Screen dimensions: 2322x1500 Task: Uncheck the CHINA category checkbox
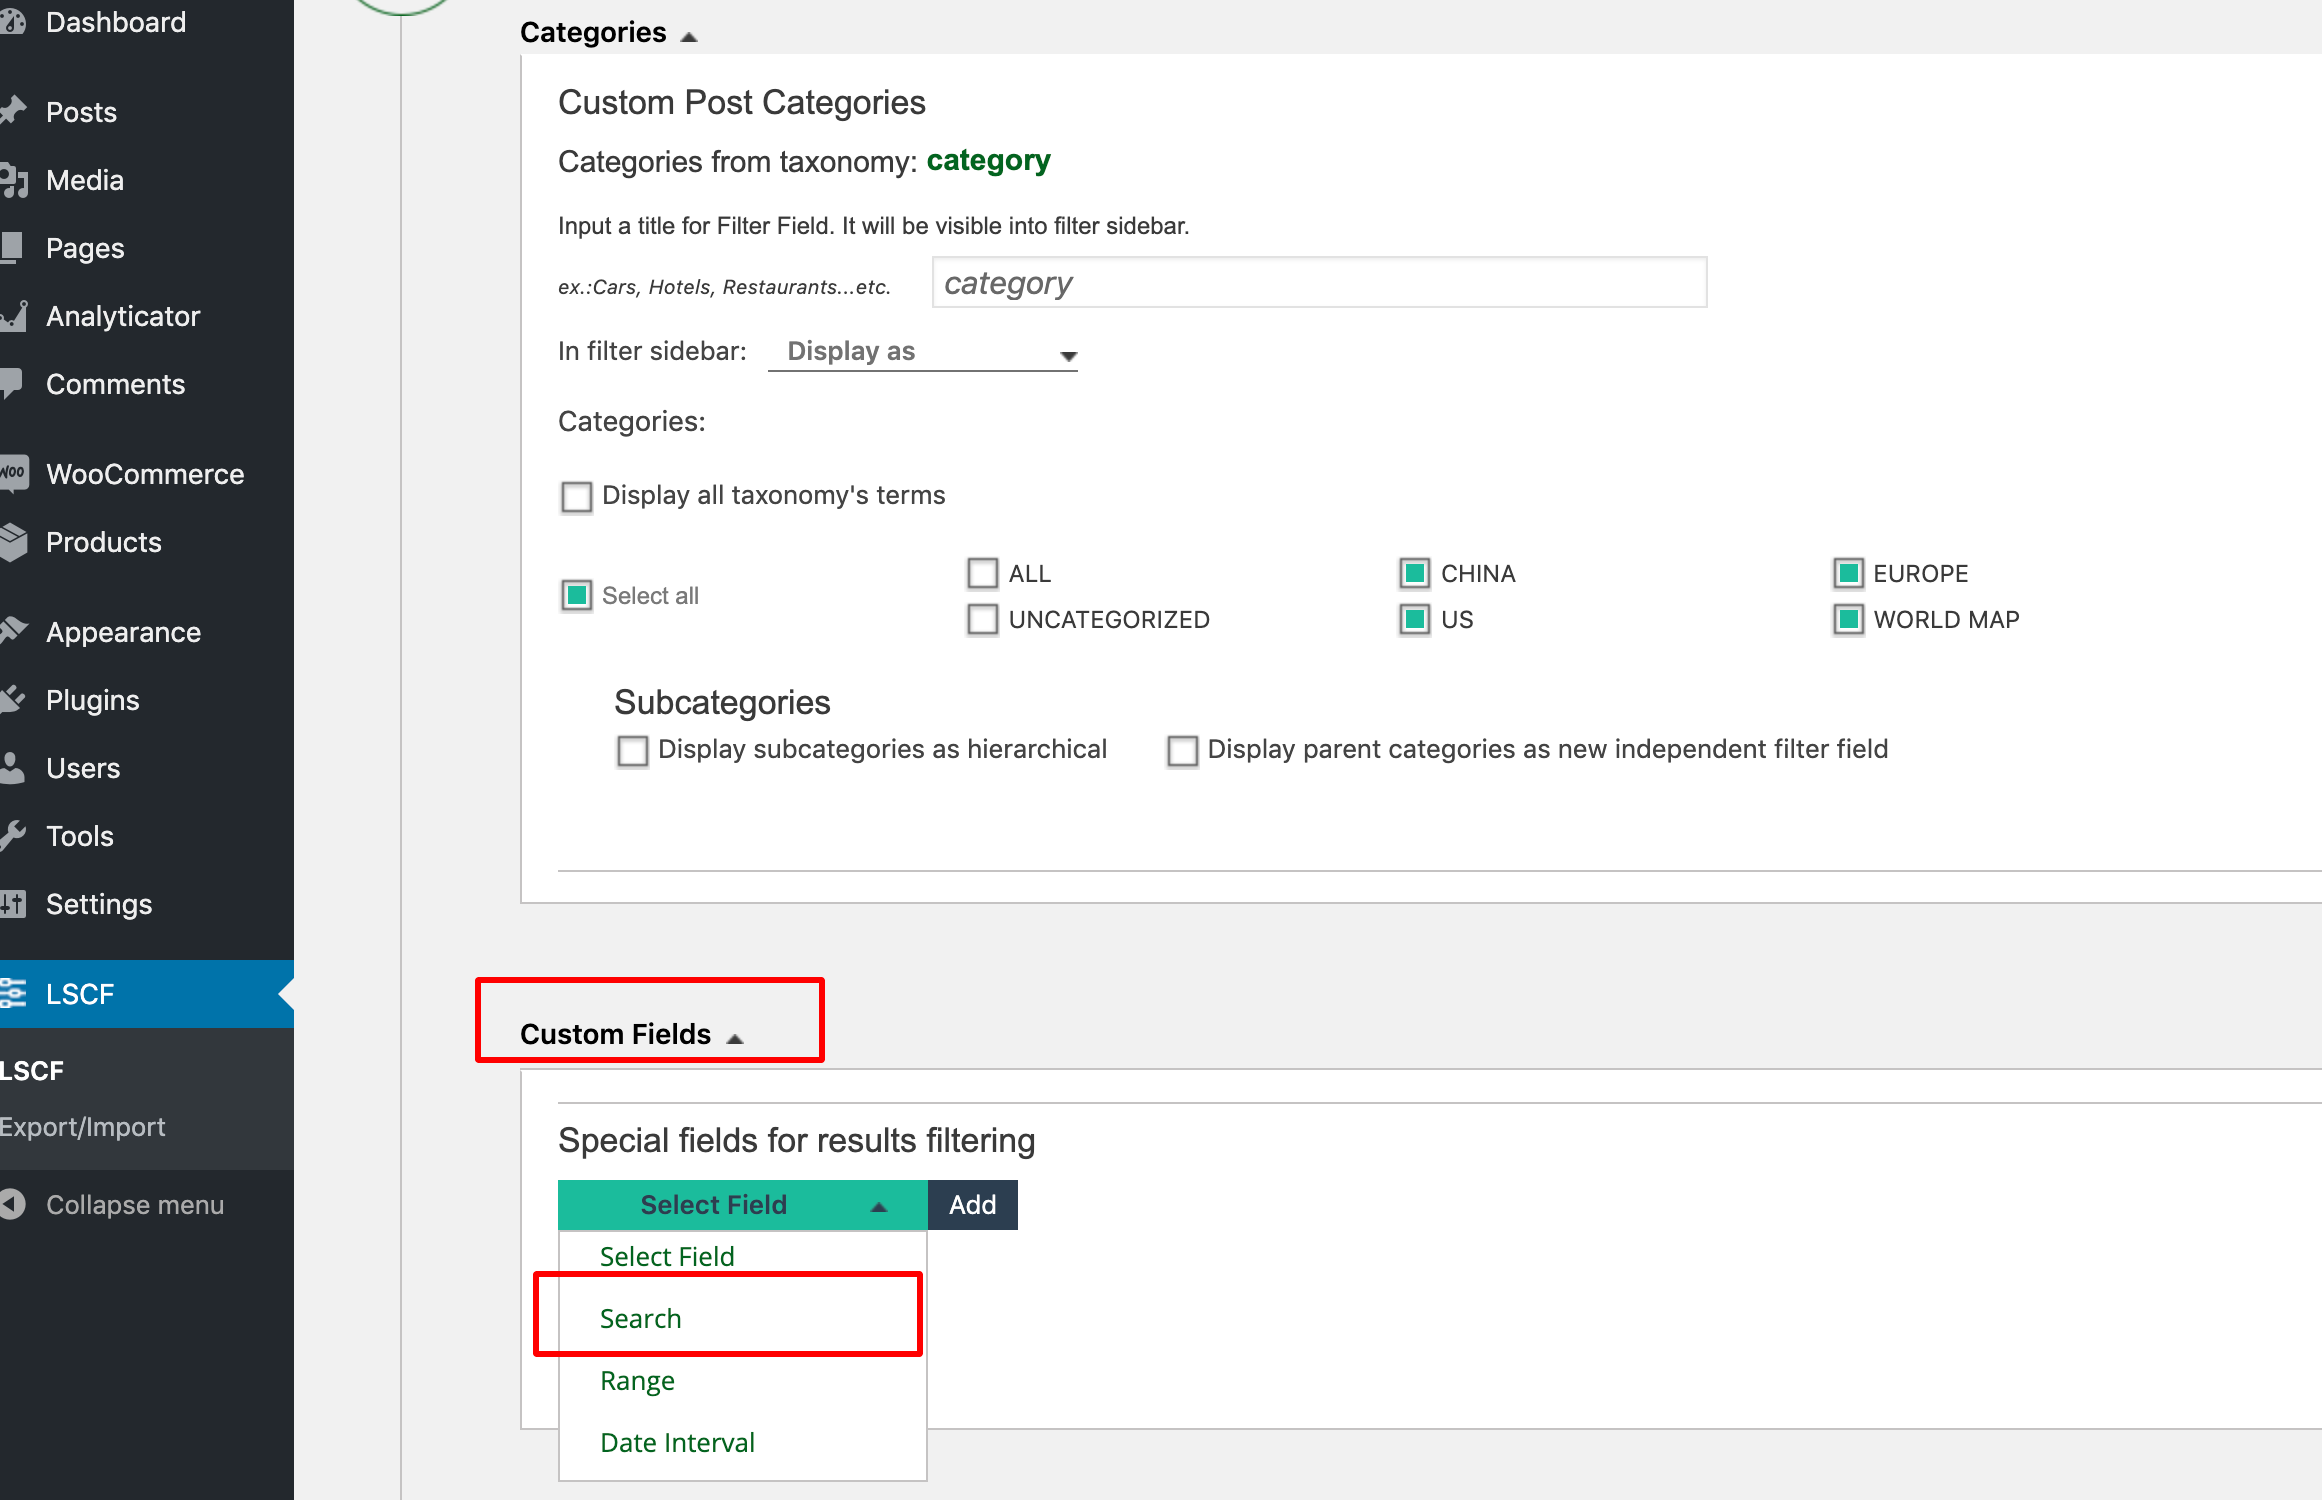[x=1415, y=574]
